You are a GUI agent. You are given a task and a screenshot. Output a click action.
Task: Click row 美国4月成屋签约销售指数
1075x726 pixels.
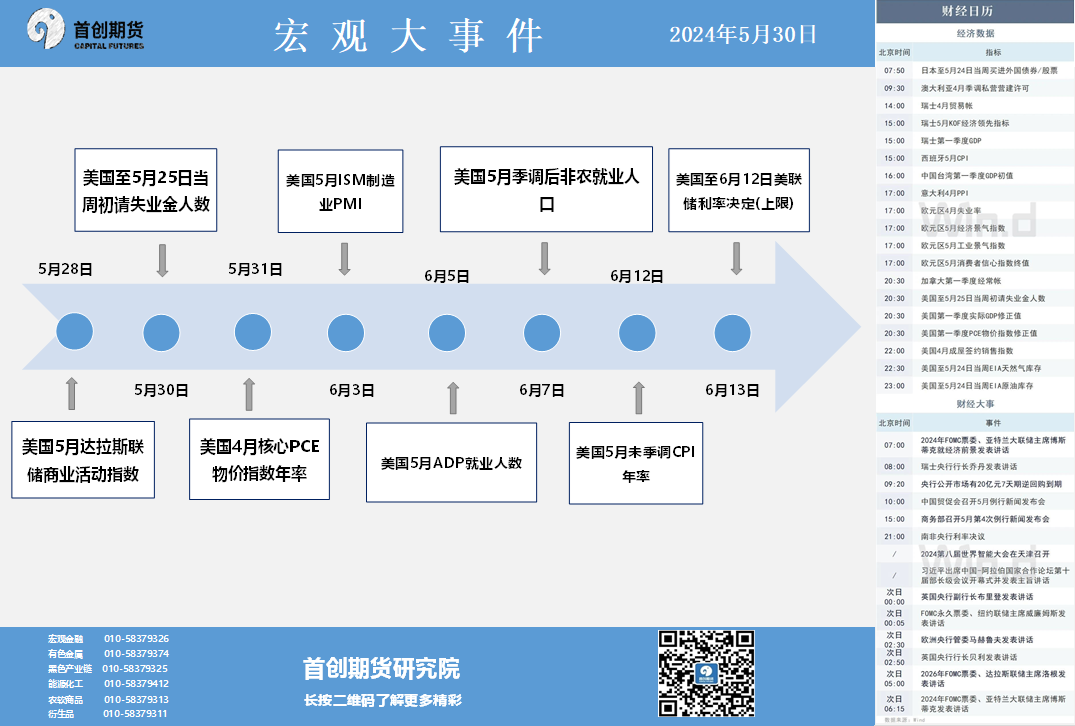click(x=976, y=351)
